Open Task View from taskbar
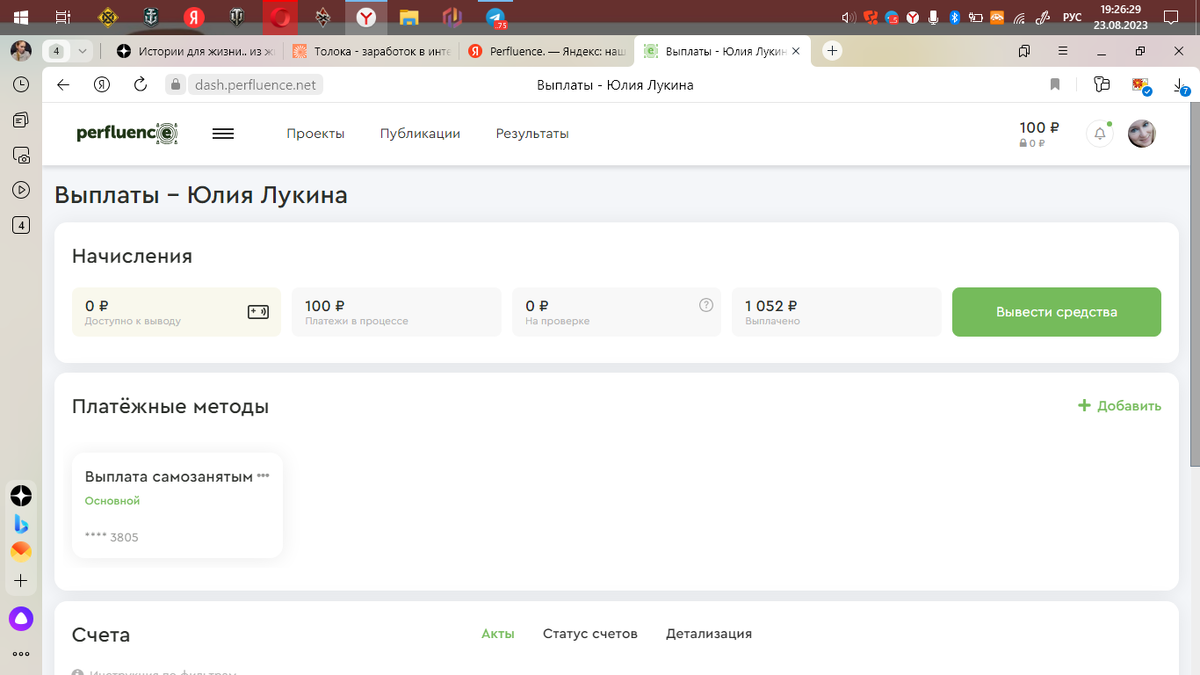This screenshot has width=1200, height=675. [63, 17]
